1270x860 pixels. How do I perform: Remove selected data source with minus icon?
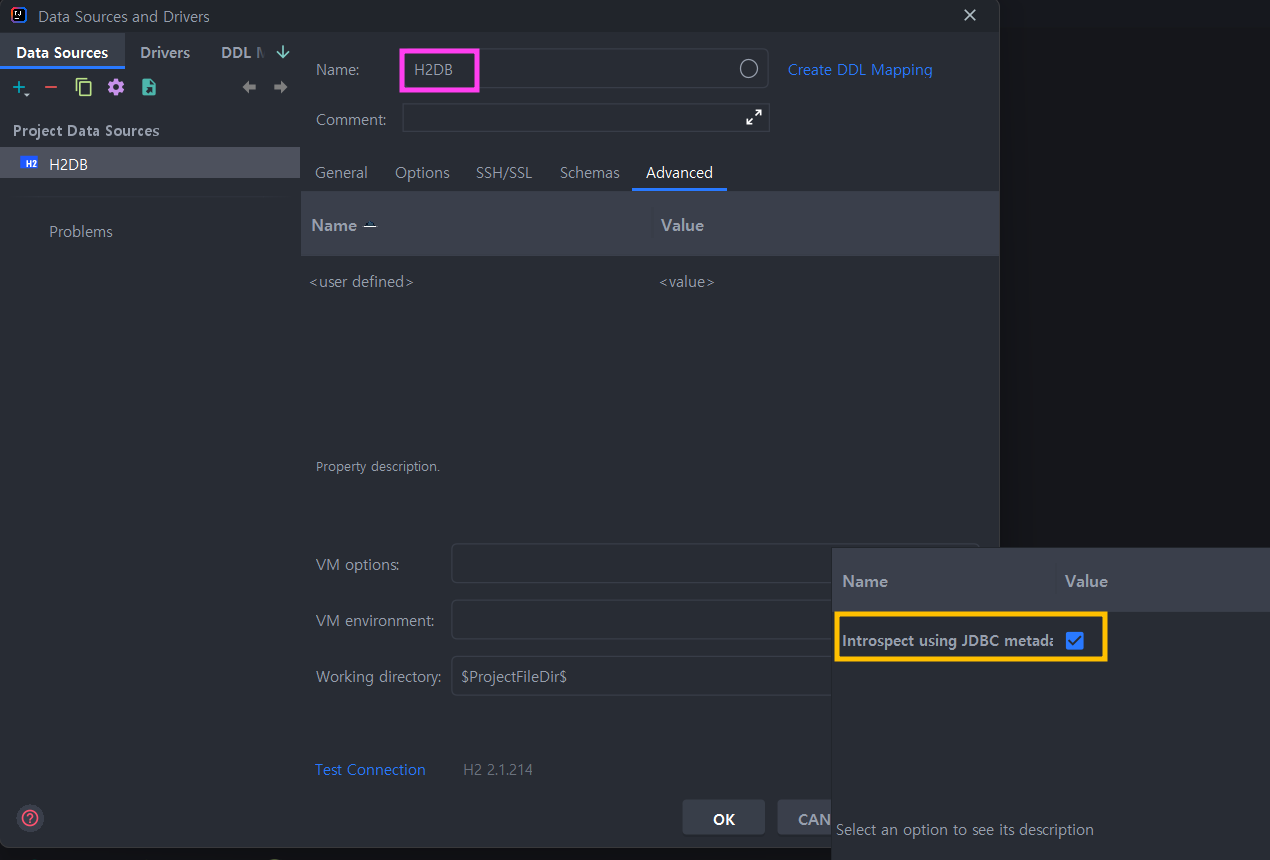coord(51,88)
